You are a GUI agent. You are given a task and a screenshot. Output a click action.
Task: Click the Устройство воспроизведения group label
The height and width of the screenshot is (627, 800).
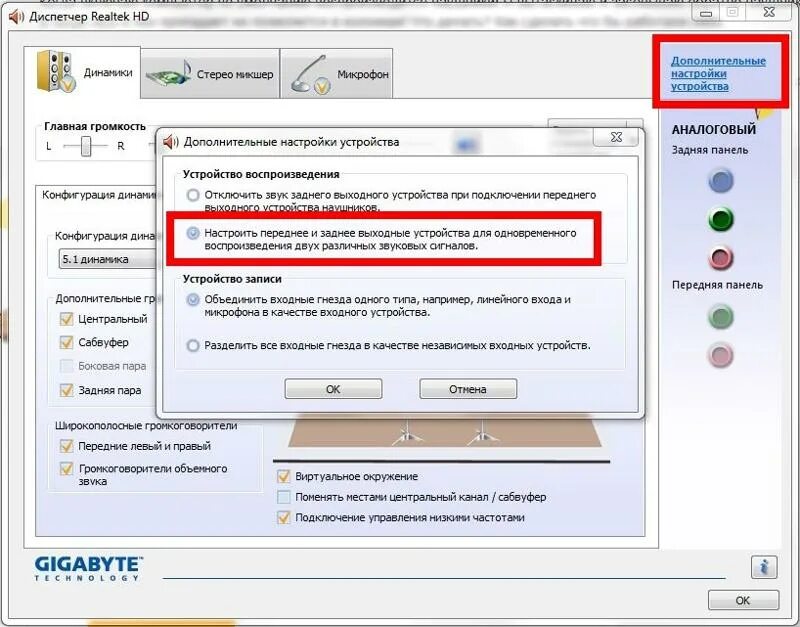pyautogui.click(x=261, y=174)
